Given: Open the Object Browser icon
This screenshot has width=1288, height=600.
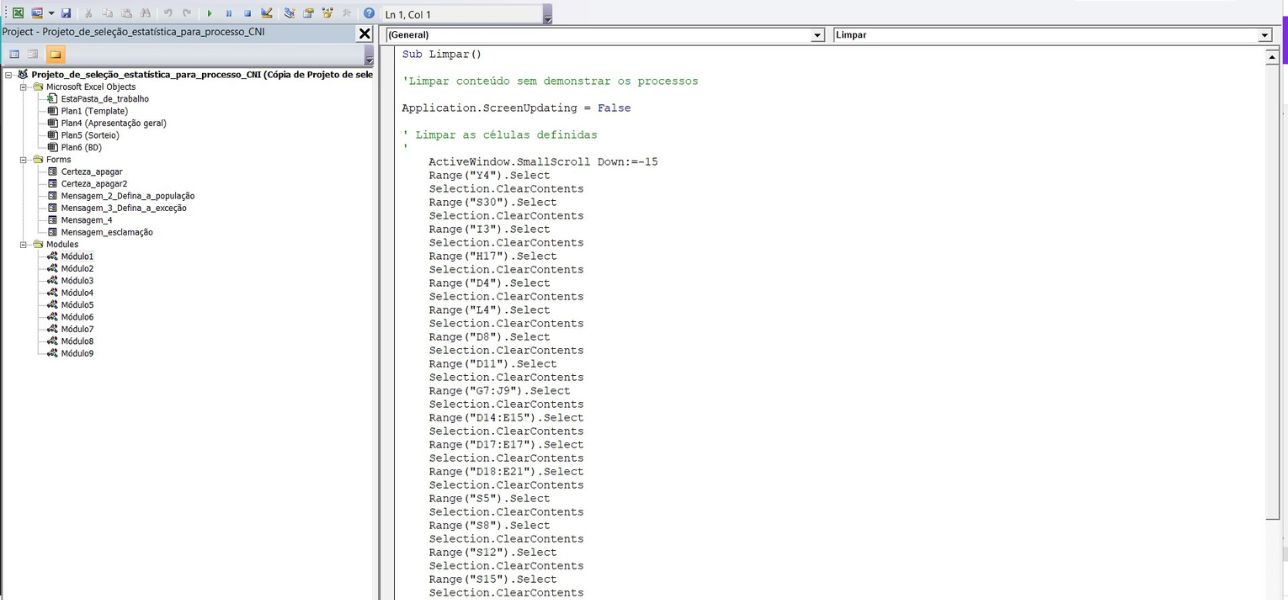Looking at the screenshot, I should coord(327,13).
